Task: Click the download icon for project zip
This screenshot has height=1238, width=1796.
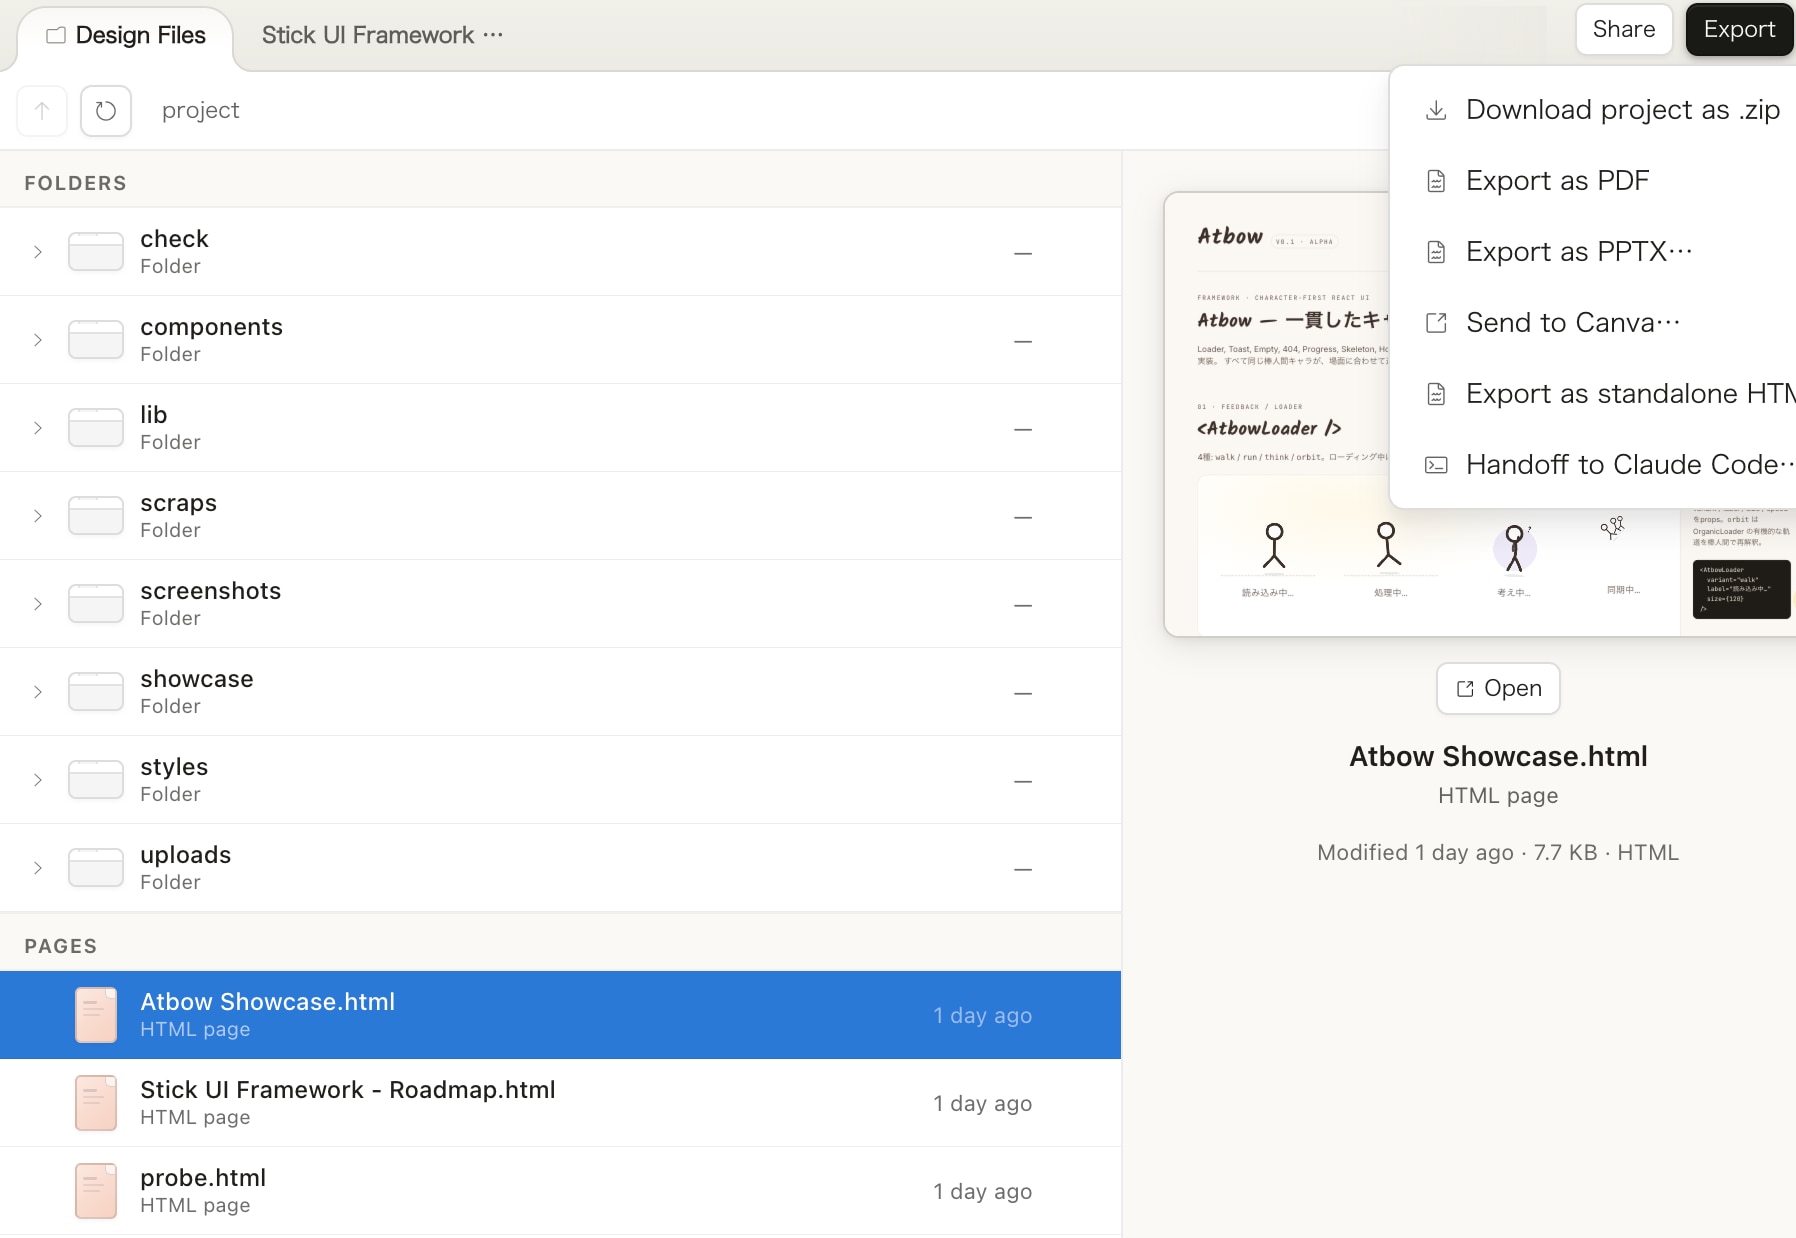Action: coord(1436,110)
